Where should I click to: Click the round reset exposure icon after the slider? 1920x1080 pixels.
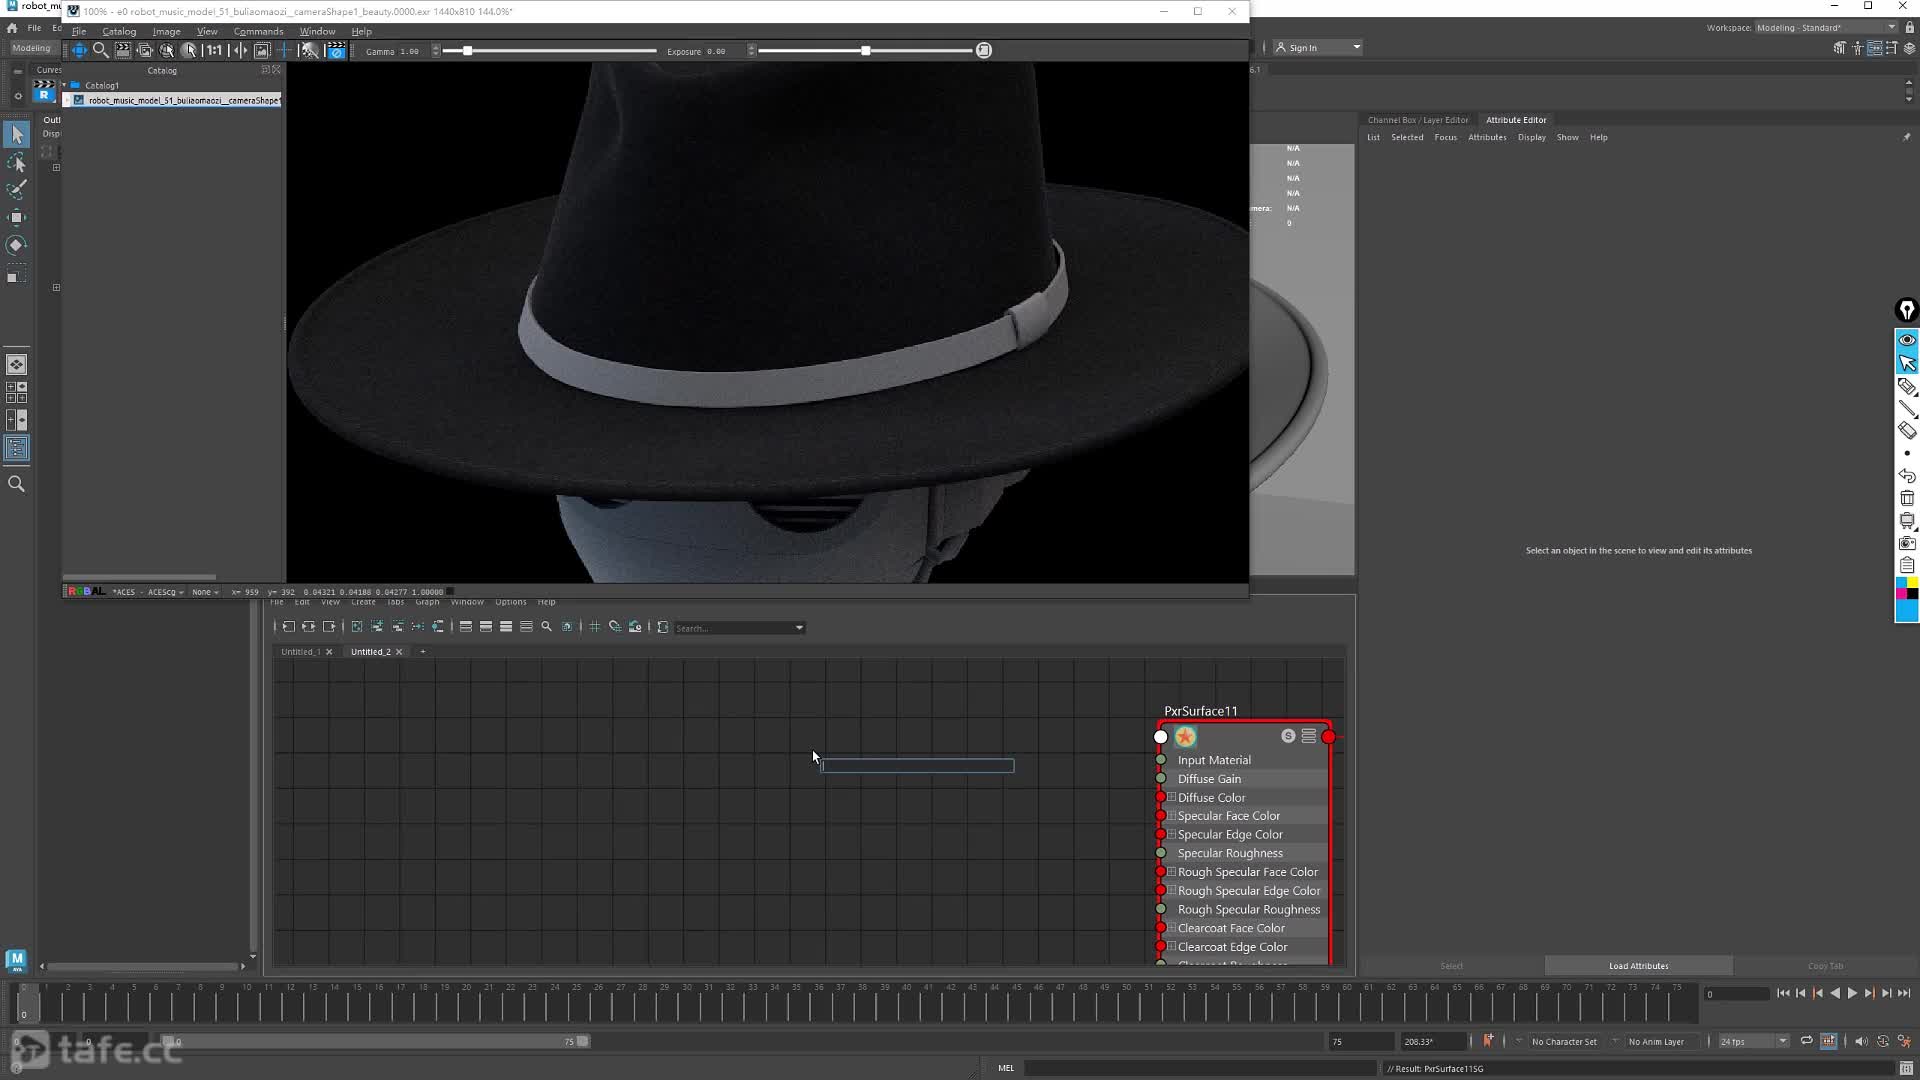[984, 50]
